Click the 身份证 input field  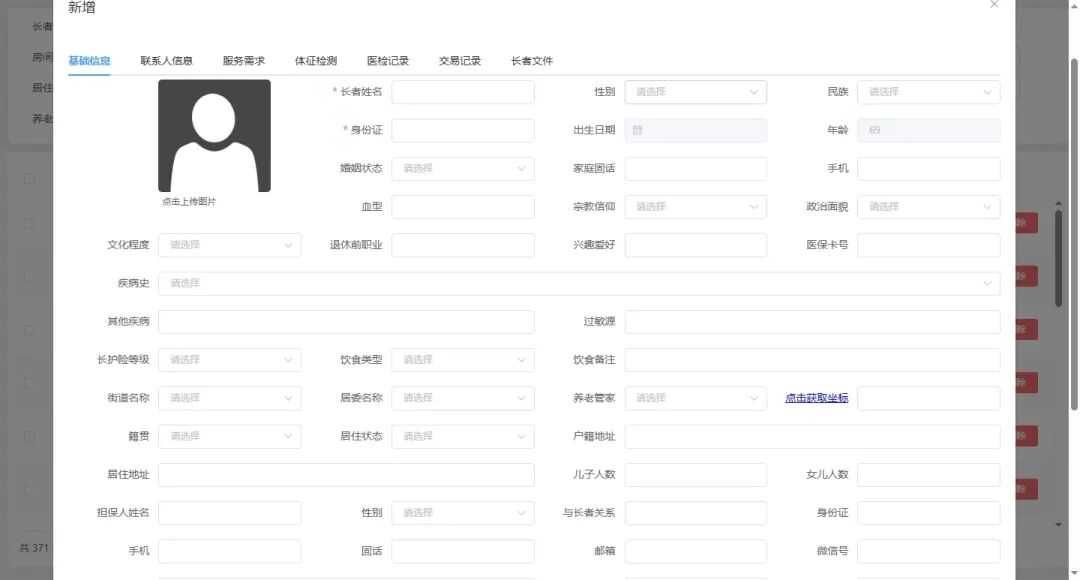[462, 130]
